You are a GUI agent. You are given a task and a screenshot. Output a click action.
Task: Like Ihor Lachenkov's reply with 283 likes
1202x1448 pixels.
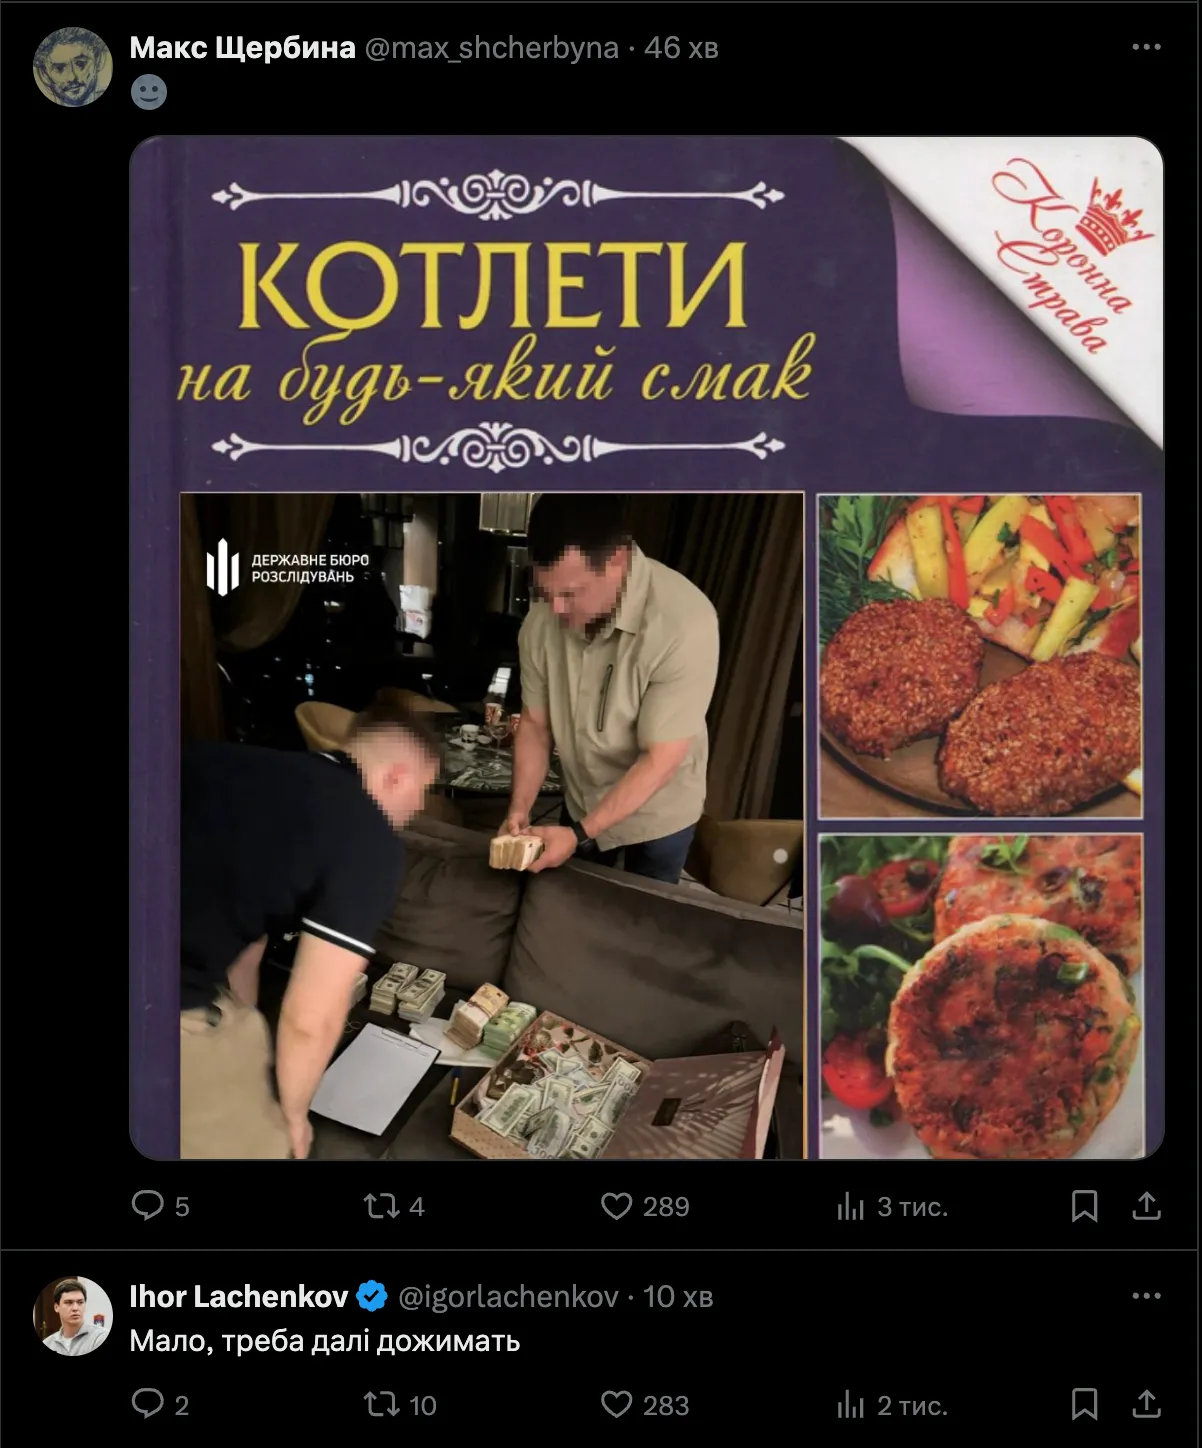645,1405
